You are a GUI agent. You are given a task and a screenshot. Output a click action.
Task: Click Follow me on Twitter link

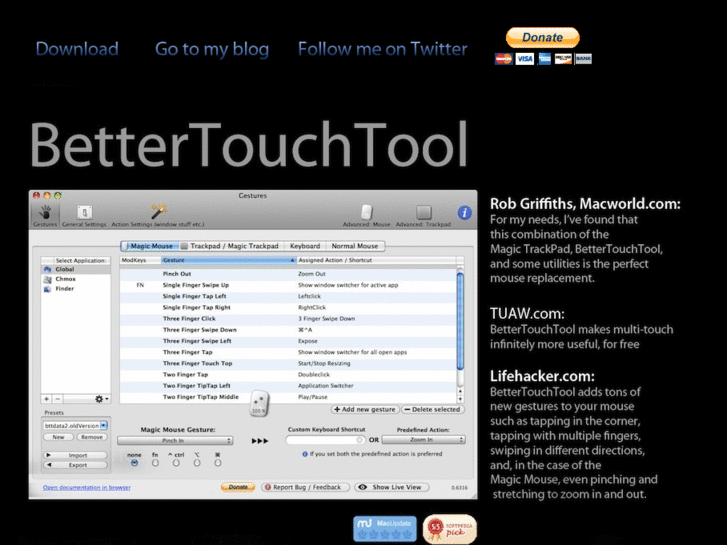(383, 49)
